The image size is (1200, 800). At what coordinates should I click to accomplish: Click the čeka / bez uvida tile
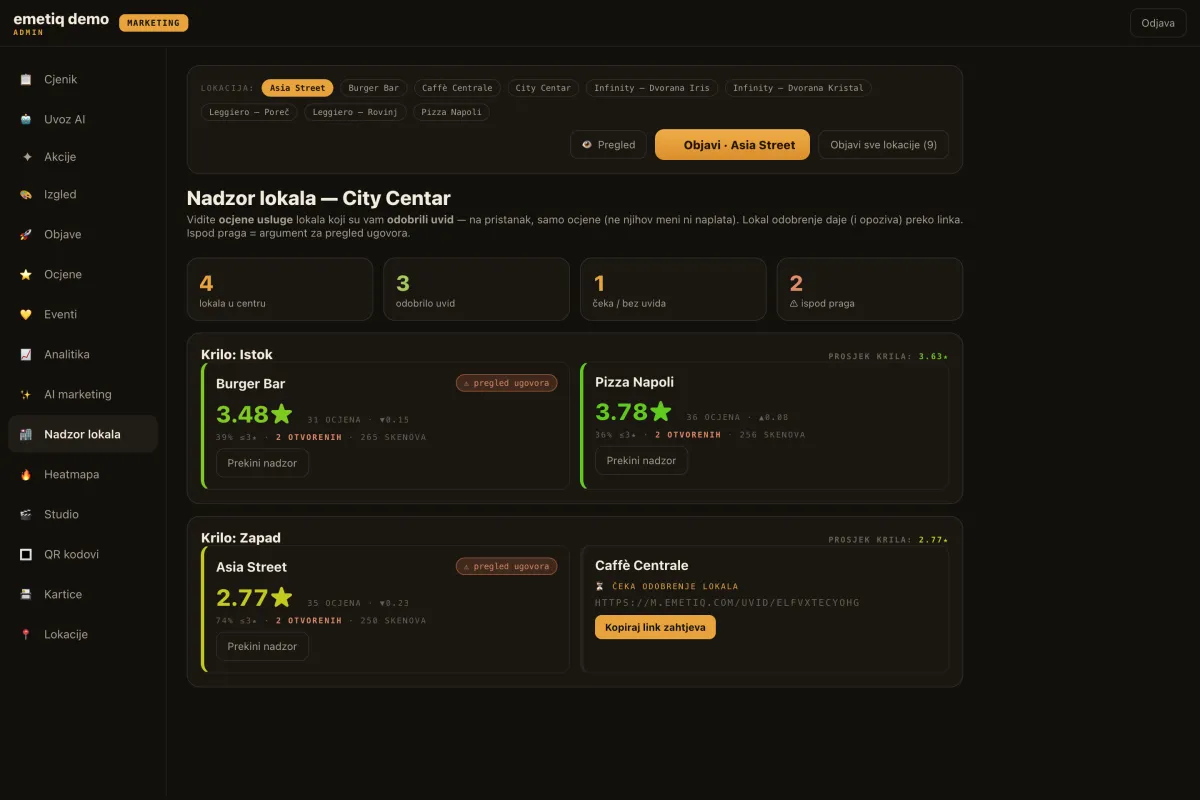[673, 289]
